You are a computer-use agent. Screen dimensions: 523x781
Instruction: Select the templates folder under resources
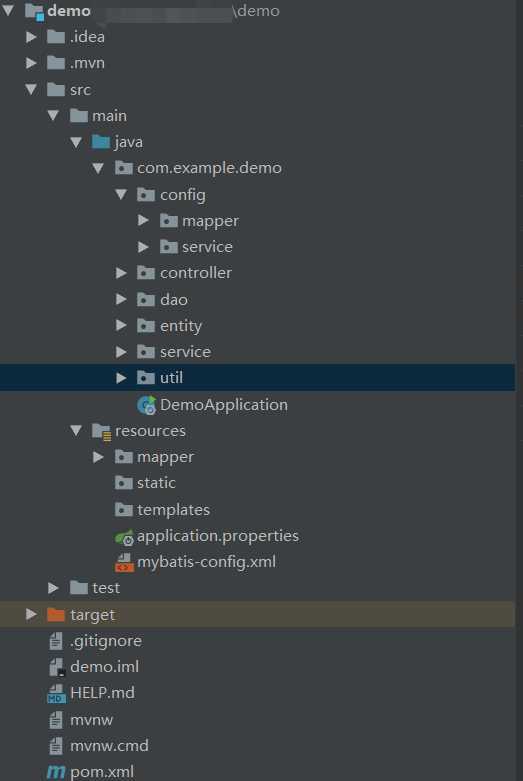[x=173, y=510]
